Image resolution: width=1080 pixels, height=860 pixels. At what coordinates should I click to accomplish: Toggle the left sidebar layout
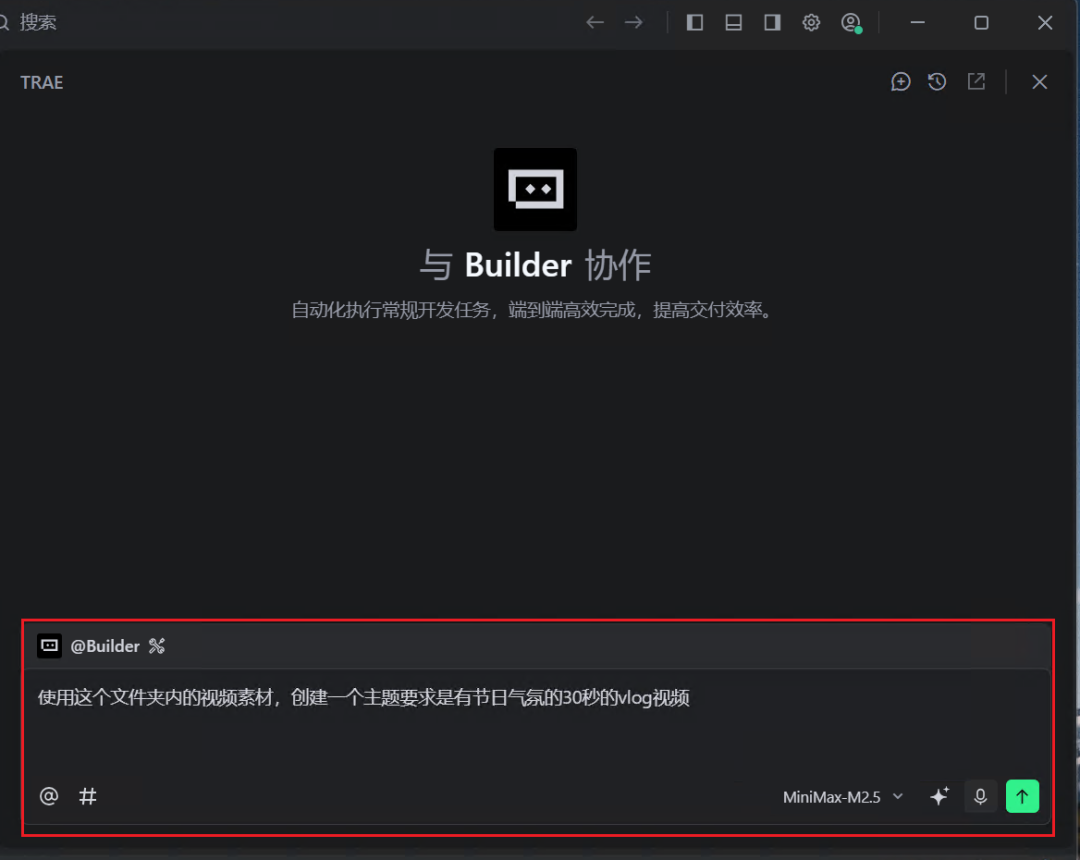pos(694,22)
